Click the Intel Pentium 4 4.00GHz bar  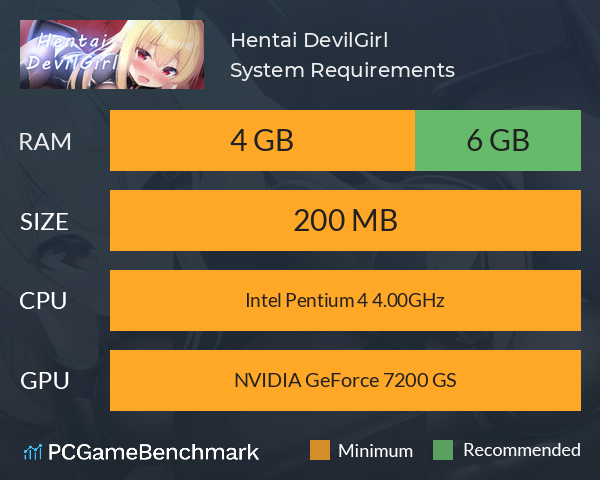point(345,300)
